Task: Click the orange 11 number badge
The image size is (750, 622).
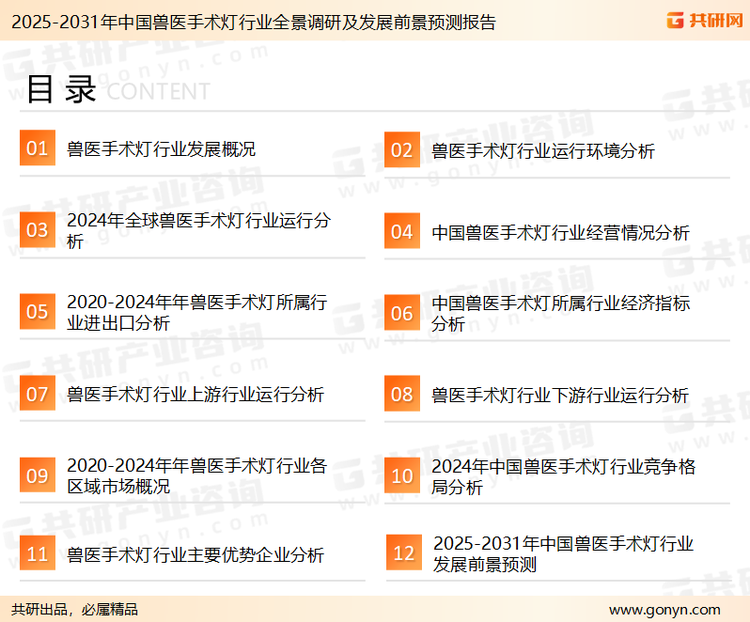Action: pos(37,553)
